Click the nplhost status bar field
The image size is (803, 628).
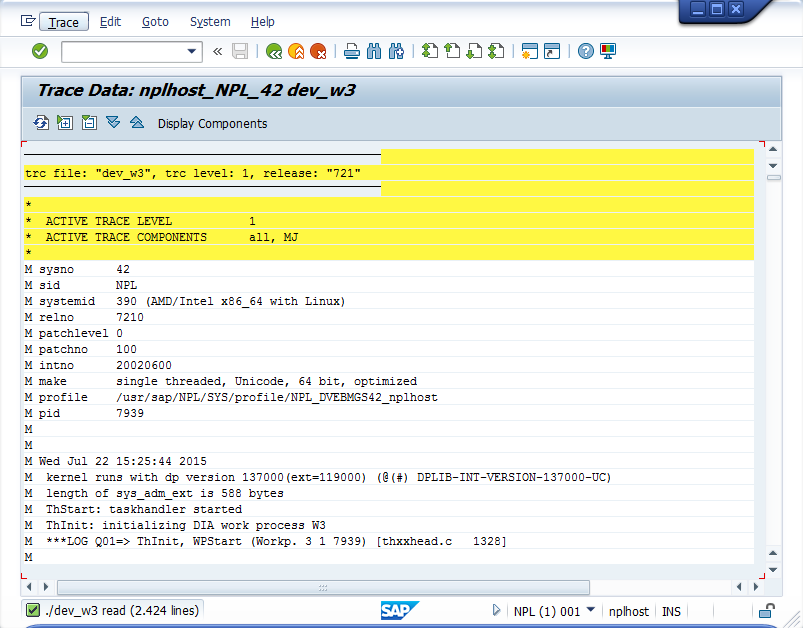coord(628,612)
